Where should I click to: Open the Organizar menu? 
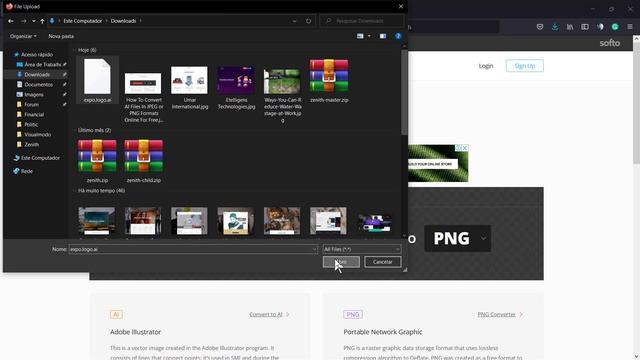click(x=23, y=36)
